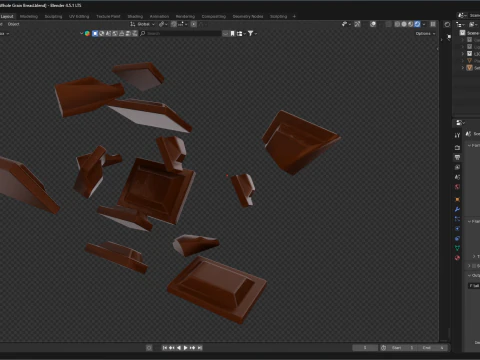Open the Tool properties tab
This screenshot has height=360, width=480.
(457, 135)
